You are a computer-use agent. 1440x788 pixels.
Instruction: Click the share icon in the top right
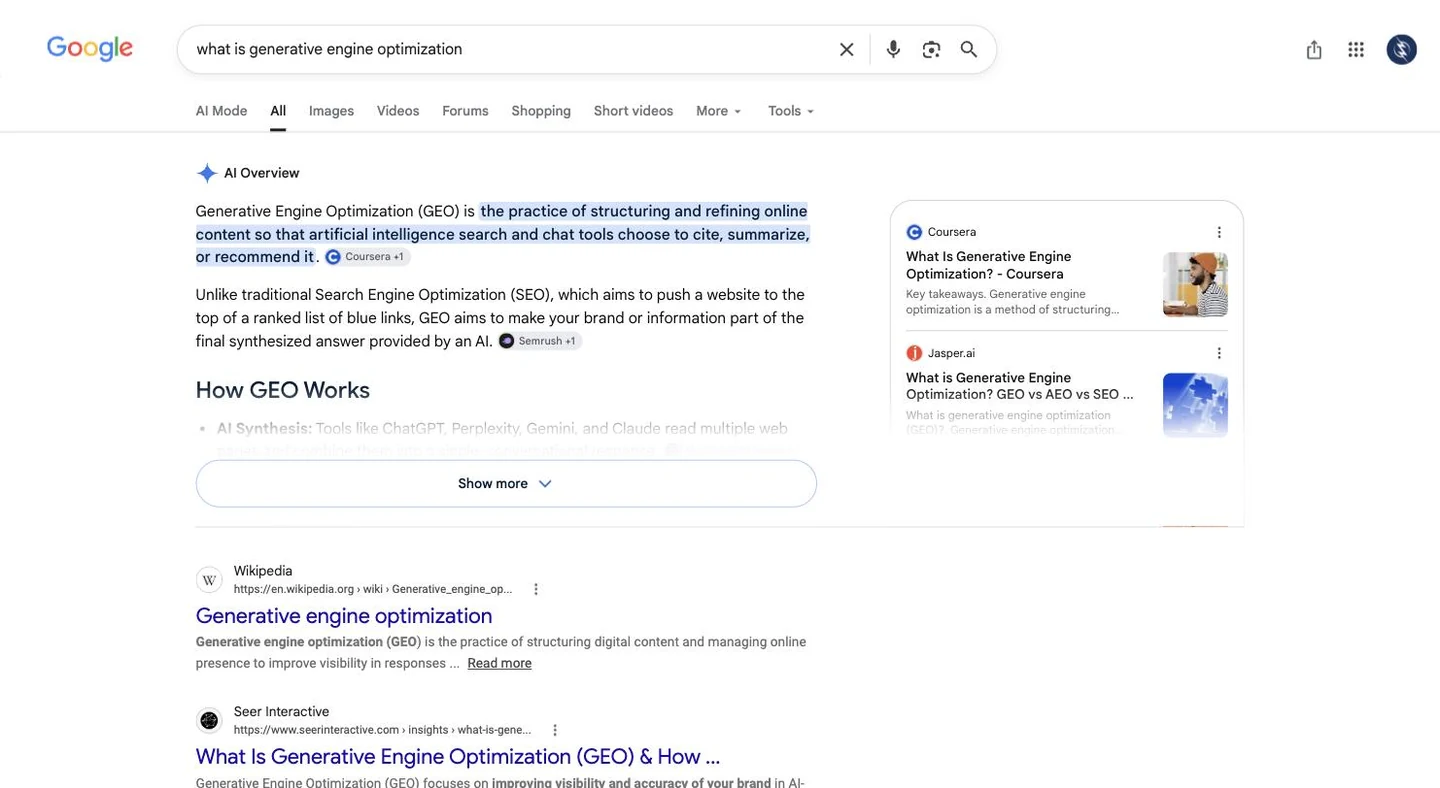tap(1314, 49)
